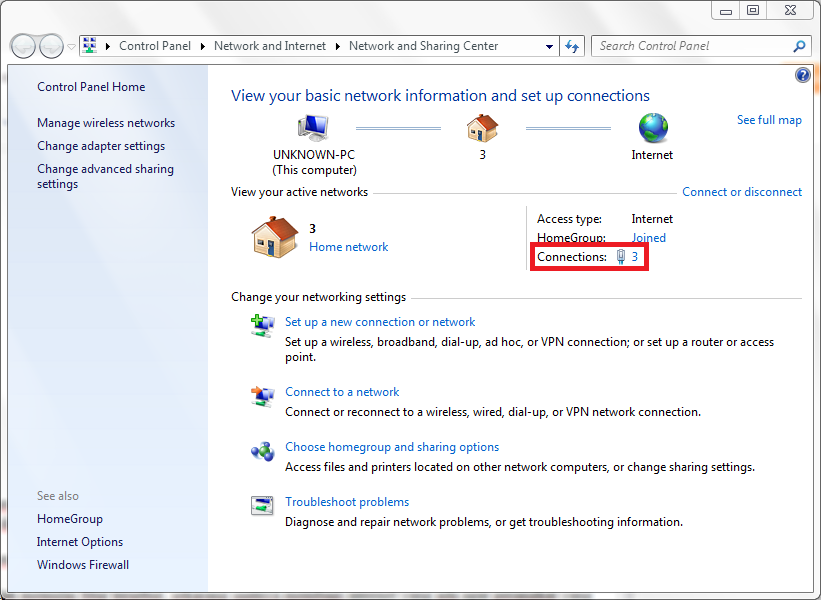Select Control Panel breadcrumb

154,46
